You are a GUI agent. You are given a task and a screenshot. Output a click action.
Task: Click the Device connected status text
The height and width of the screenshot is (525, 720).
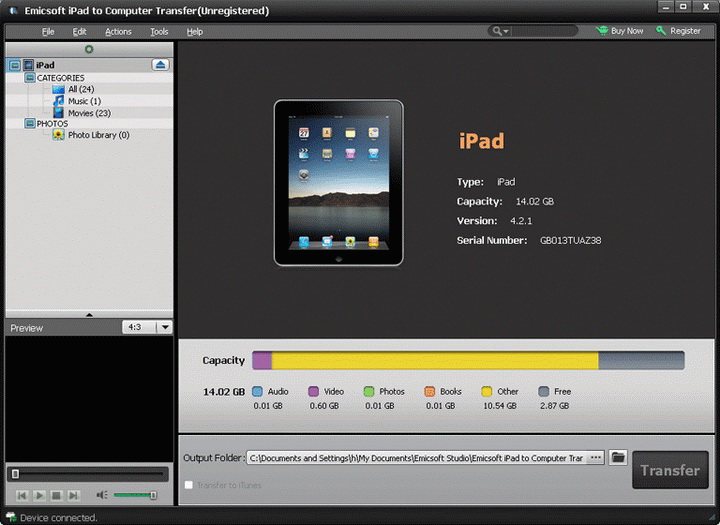(59, 518)
